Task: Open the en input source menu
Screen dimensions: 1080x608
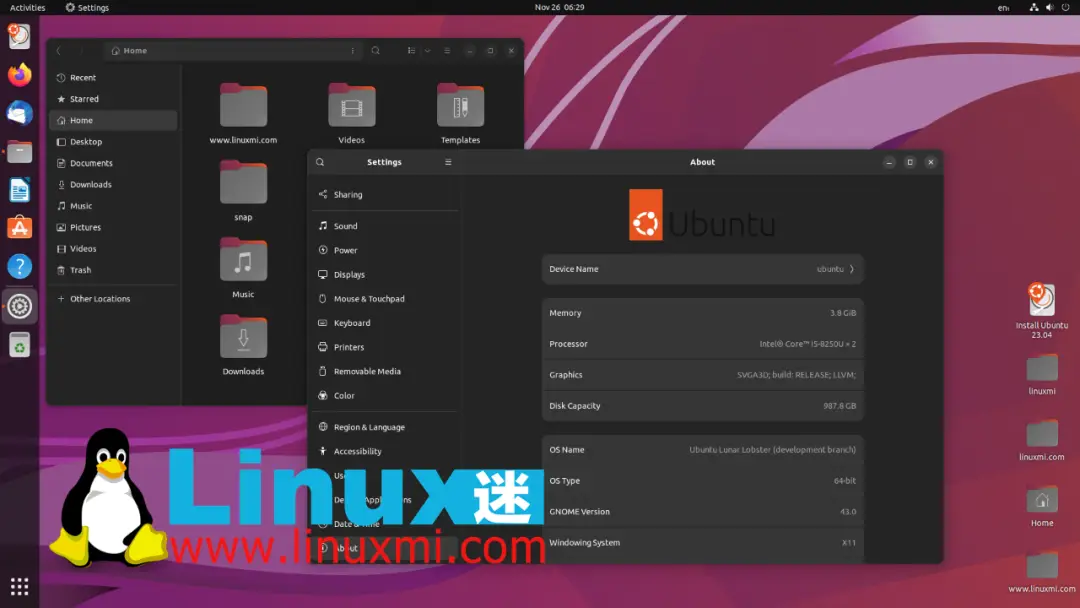Action: tap(1004, 8)
